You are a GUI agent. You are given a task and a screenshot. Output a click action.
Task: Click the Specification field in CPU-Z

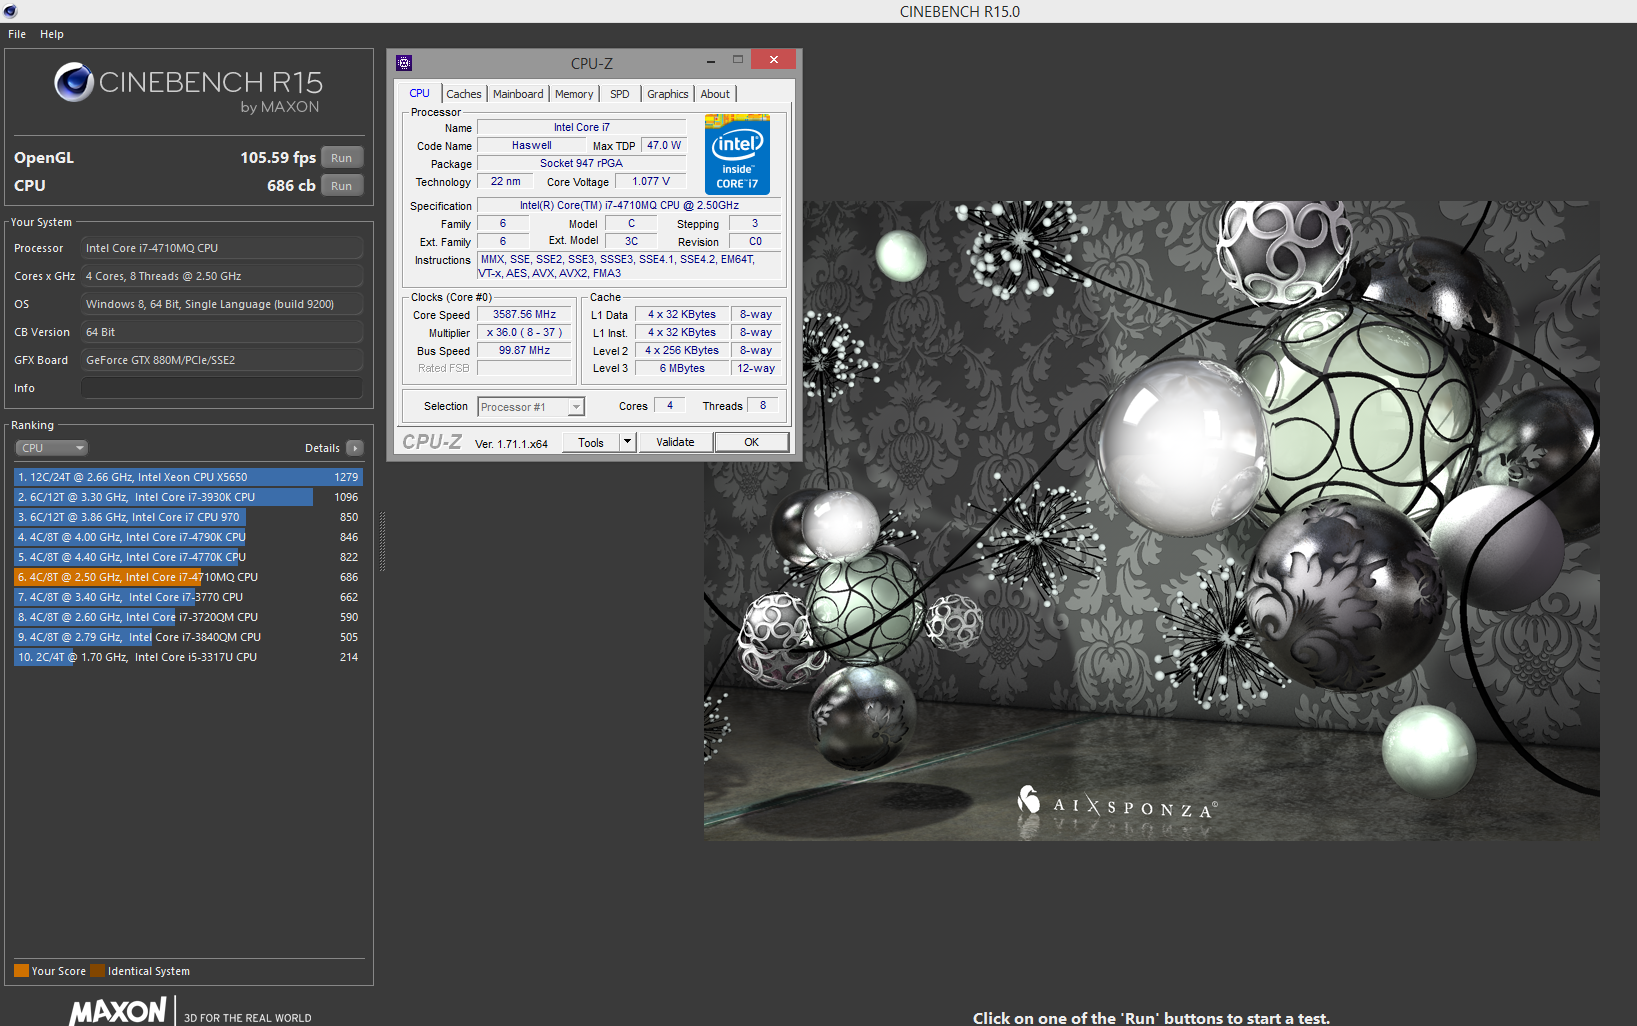(629, 205)
